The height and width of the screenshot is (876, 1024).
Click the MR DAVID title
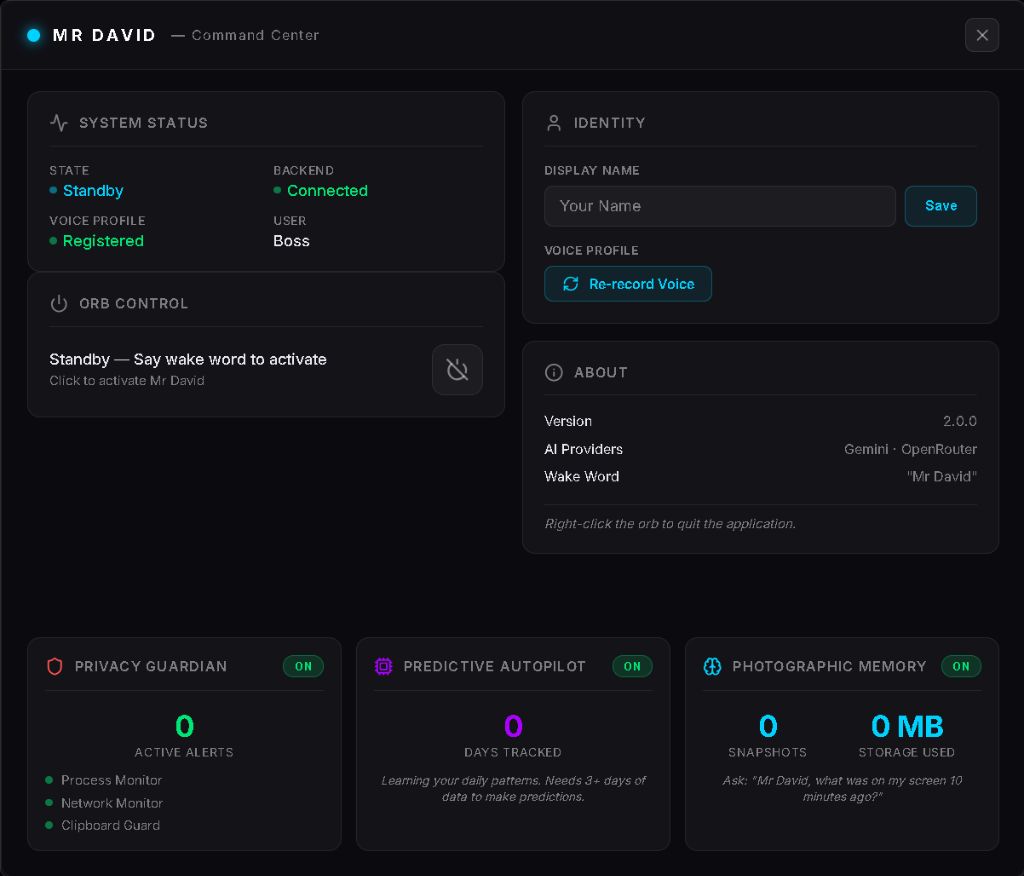click(104, 35)
